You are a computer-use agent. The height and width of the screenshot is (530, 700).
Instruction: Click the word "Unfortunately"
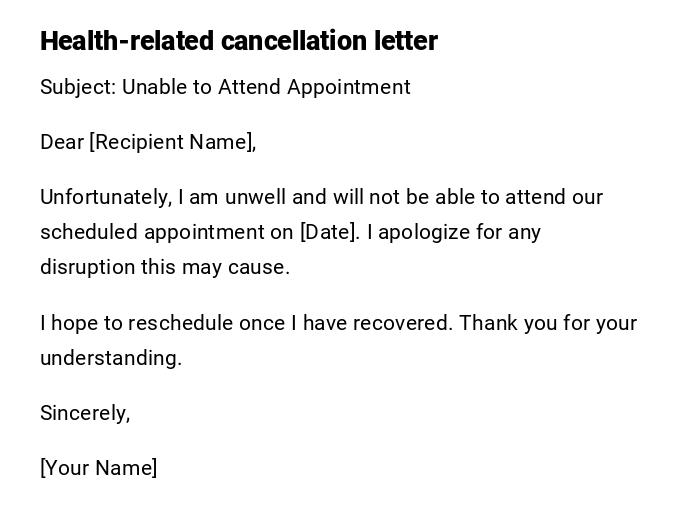[x=105, y=197]
